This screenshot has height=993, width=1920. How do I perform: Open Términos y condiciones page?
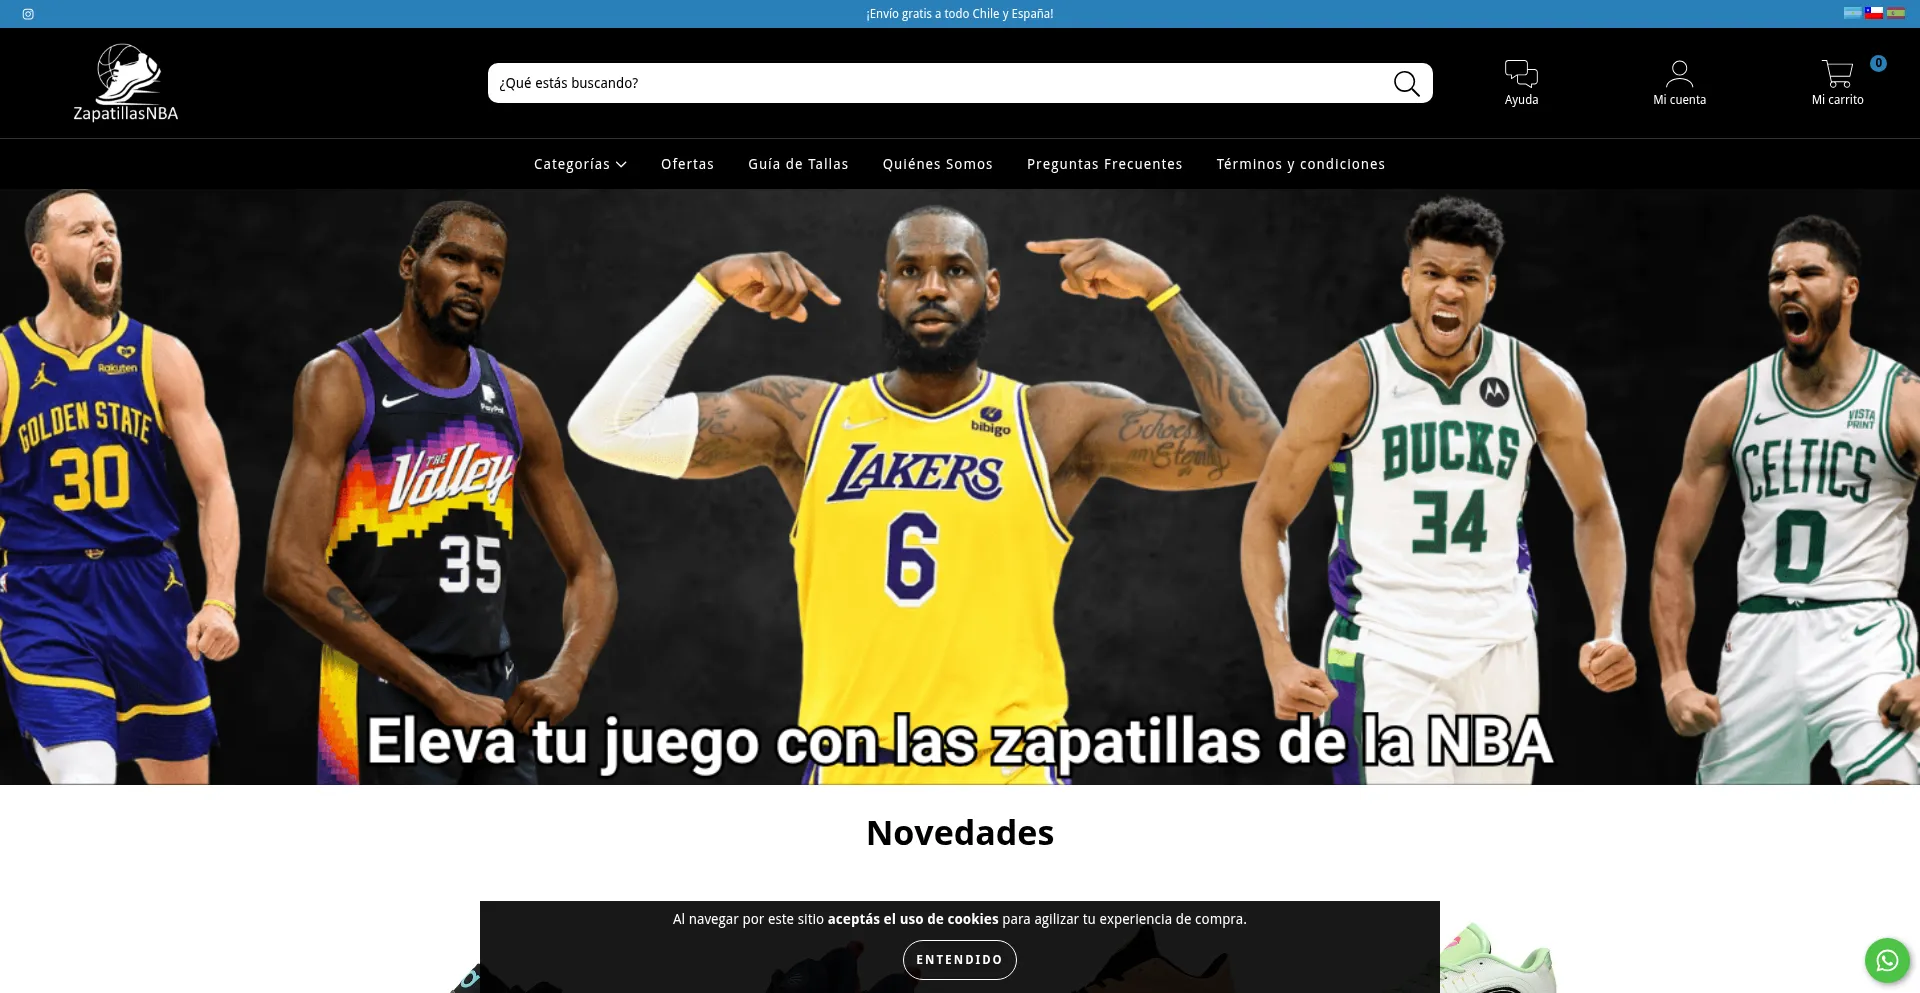tap(1300, 164)
